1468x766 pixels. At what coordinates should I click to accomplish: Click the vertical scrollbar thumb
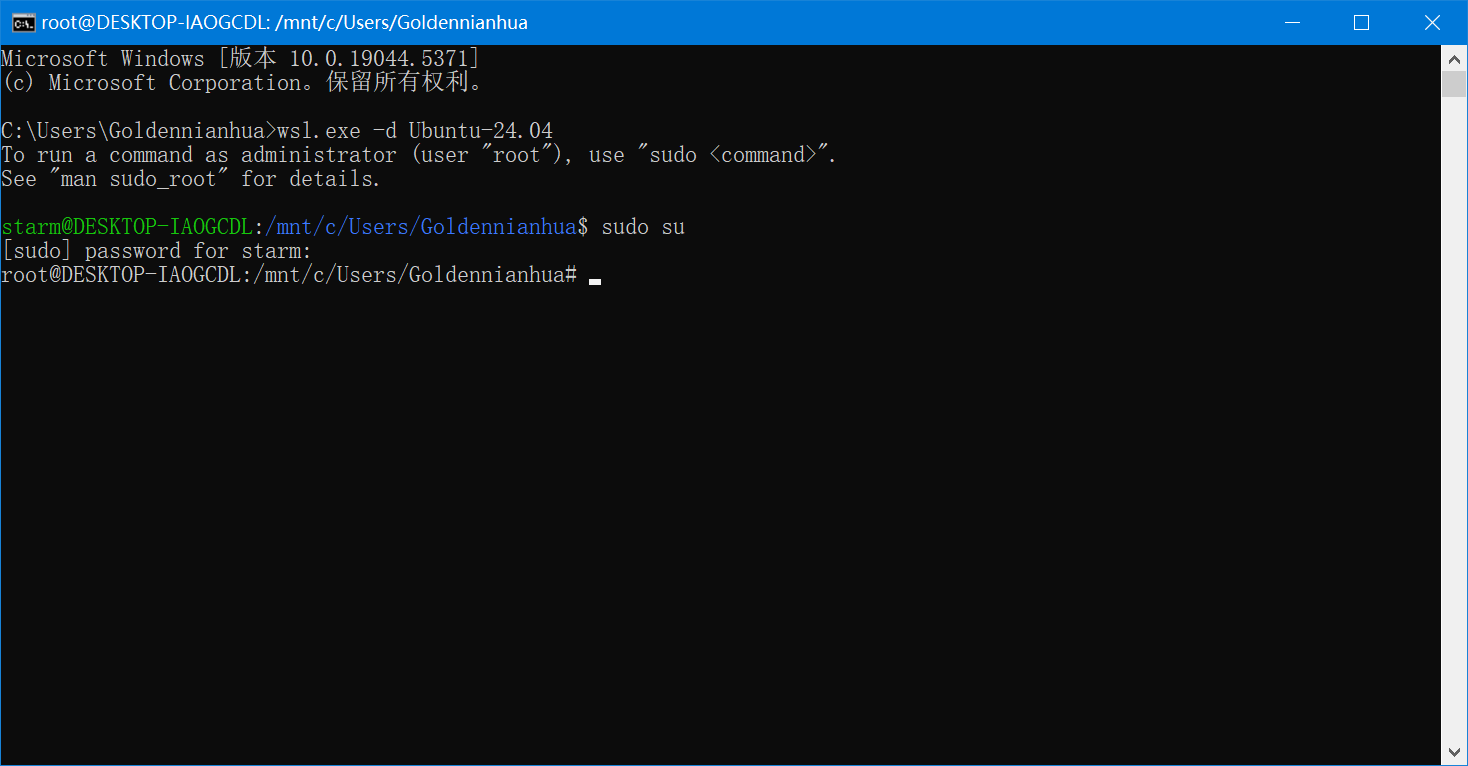[x=1454, y=84]
